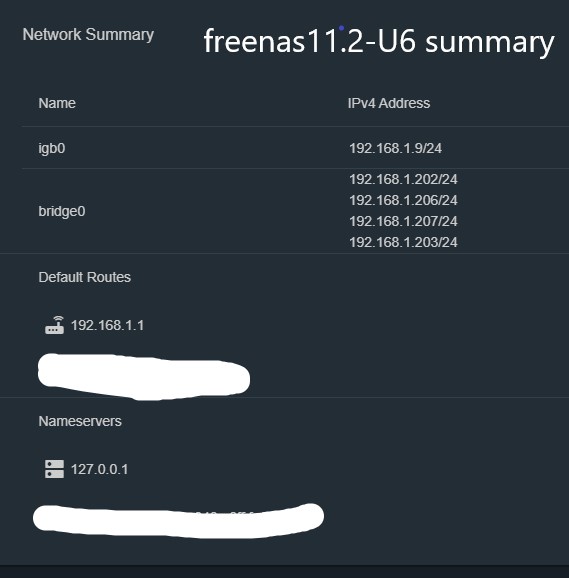This screenshot has width=569, height=578.
Task: Click the freenas11.2-U6 summary title text
Action: click(379, 41)
